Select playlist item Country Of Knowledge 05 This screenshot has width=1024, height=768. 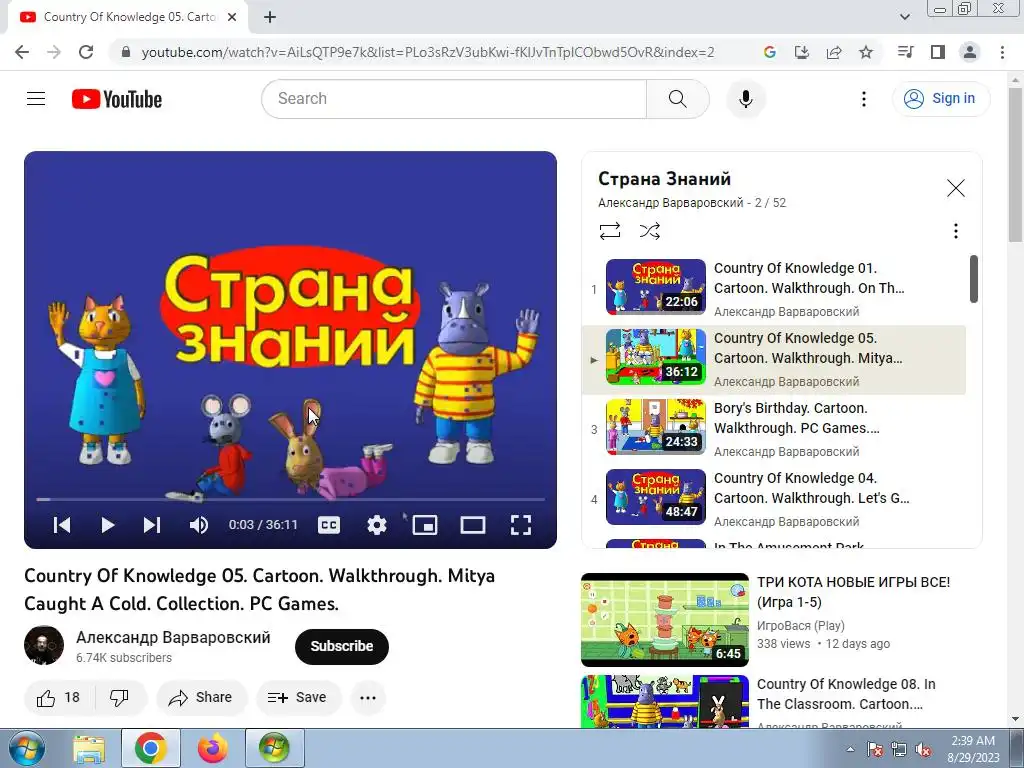point(773,360)
